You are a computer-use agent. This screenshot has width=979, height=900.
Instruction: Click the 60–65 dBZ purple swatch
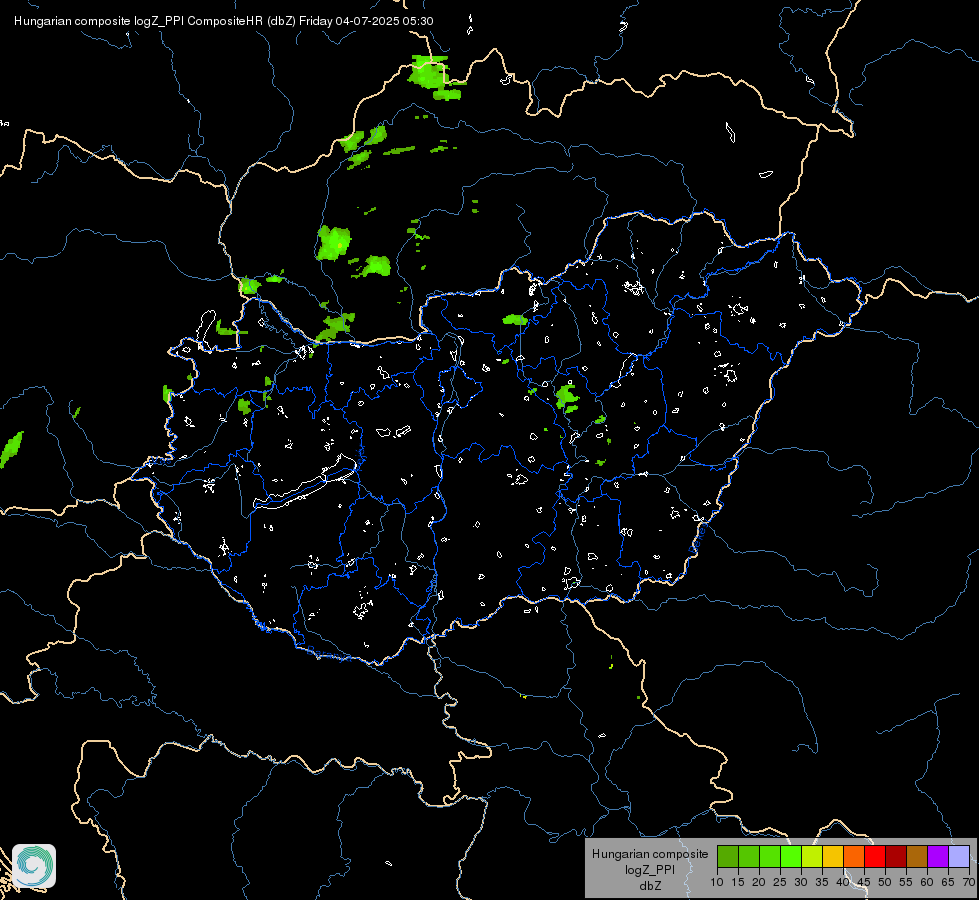click(938, 856)
